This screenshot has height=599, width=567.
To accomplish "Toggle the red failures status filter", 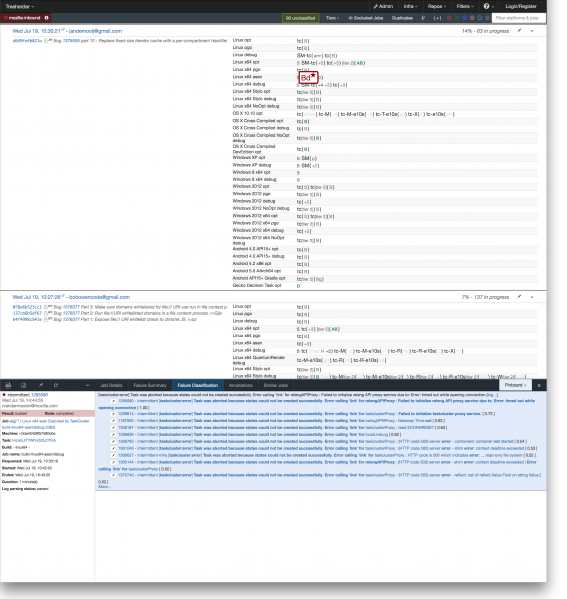I will (x=449, y=18).
